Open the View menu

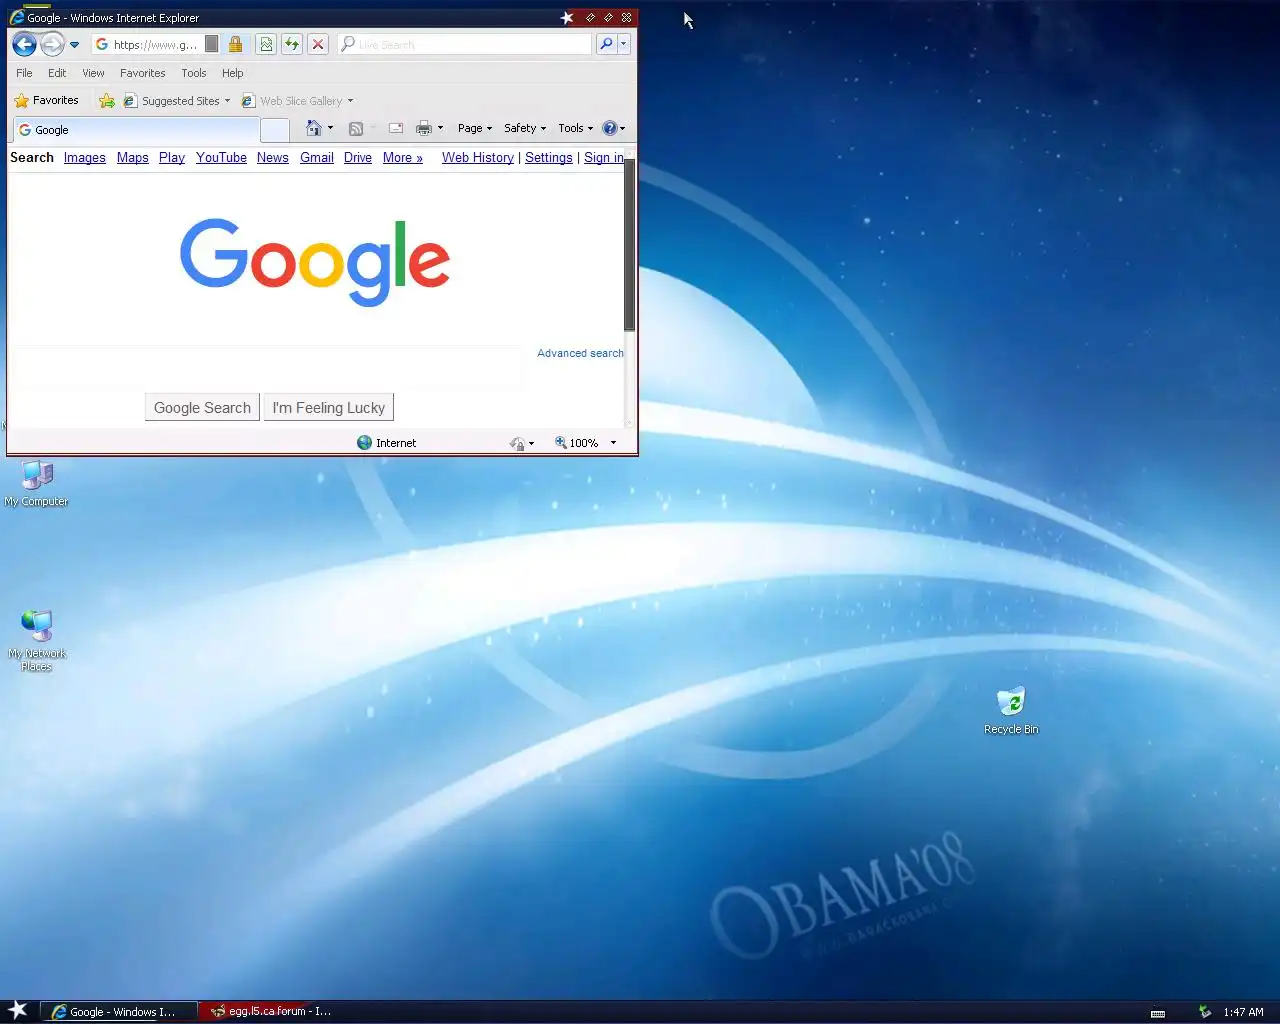point(93,73)
